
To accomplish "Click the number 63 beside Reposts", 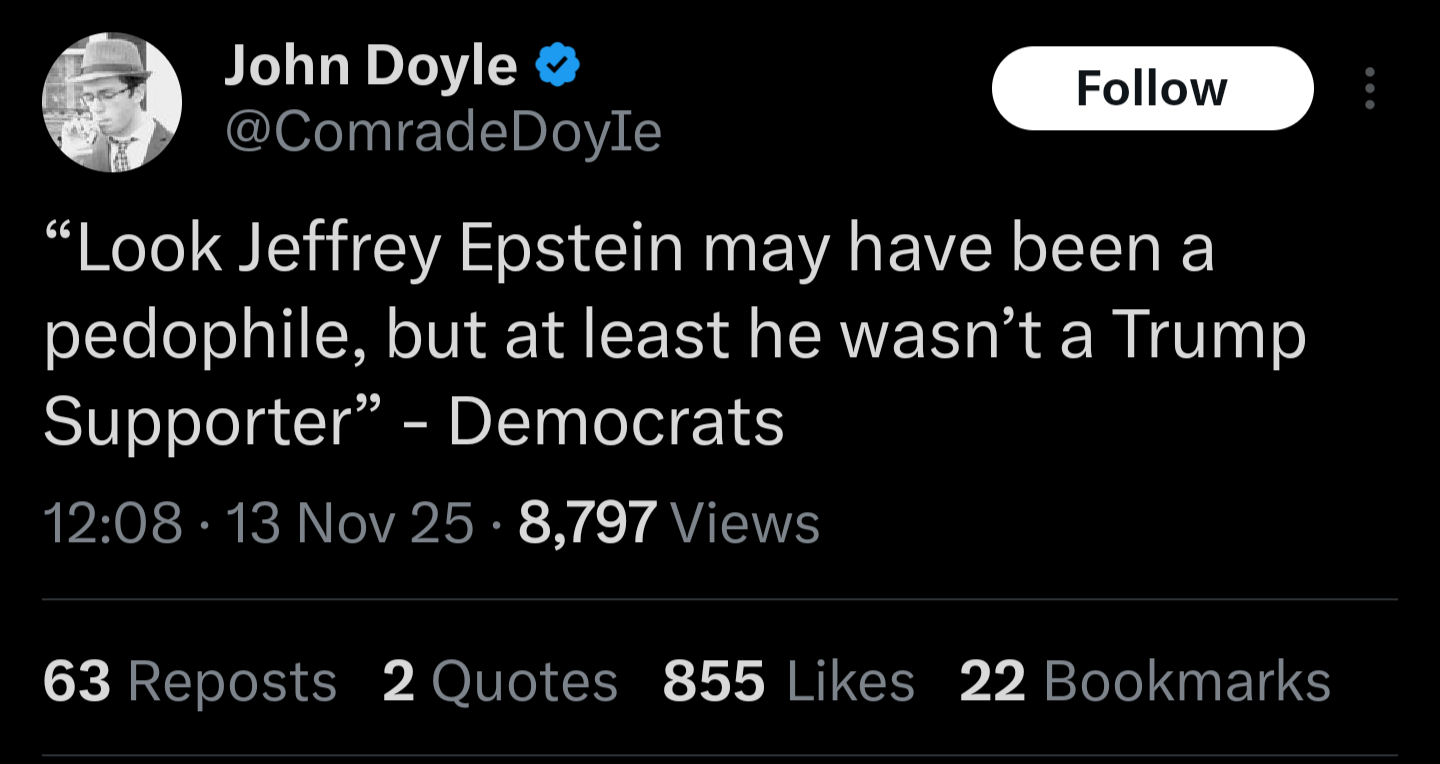I will pyautogui.click(x=76, y=682).
